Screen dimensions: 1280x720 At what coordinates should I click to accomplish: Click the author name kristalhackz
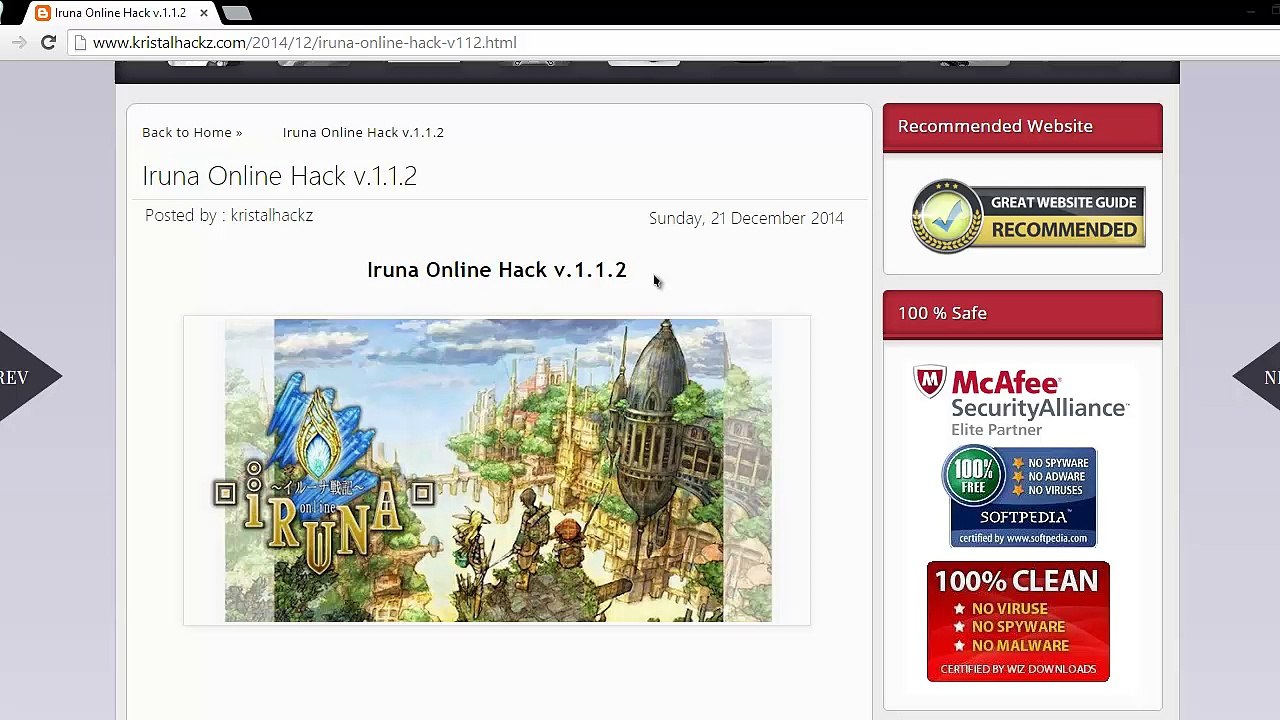(272, 215)
